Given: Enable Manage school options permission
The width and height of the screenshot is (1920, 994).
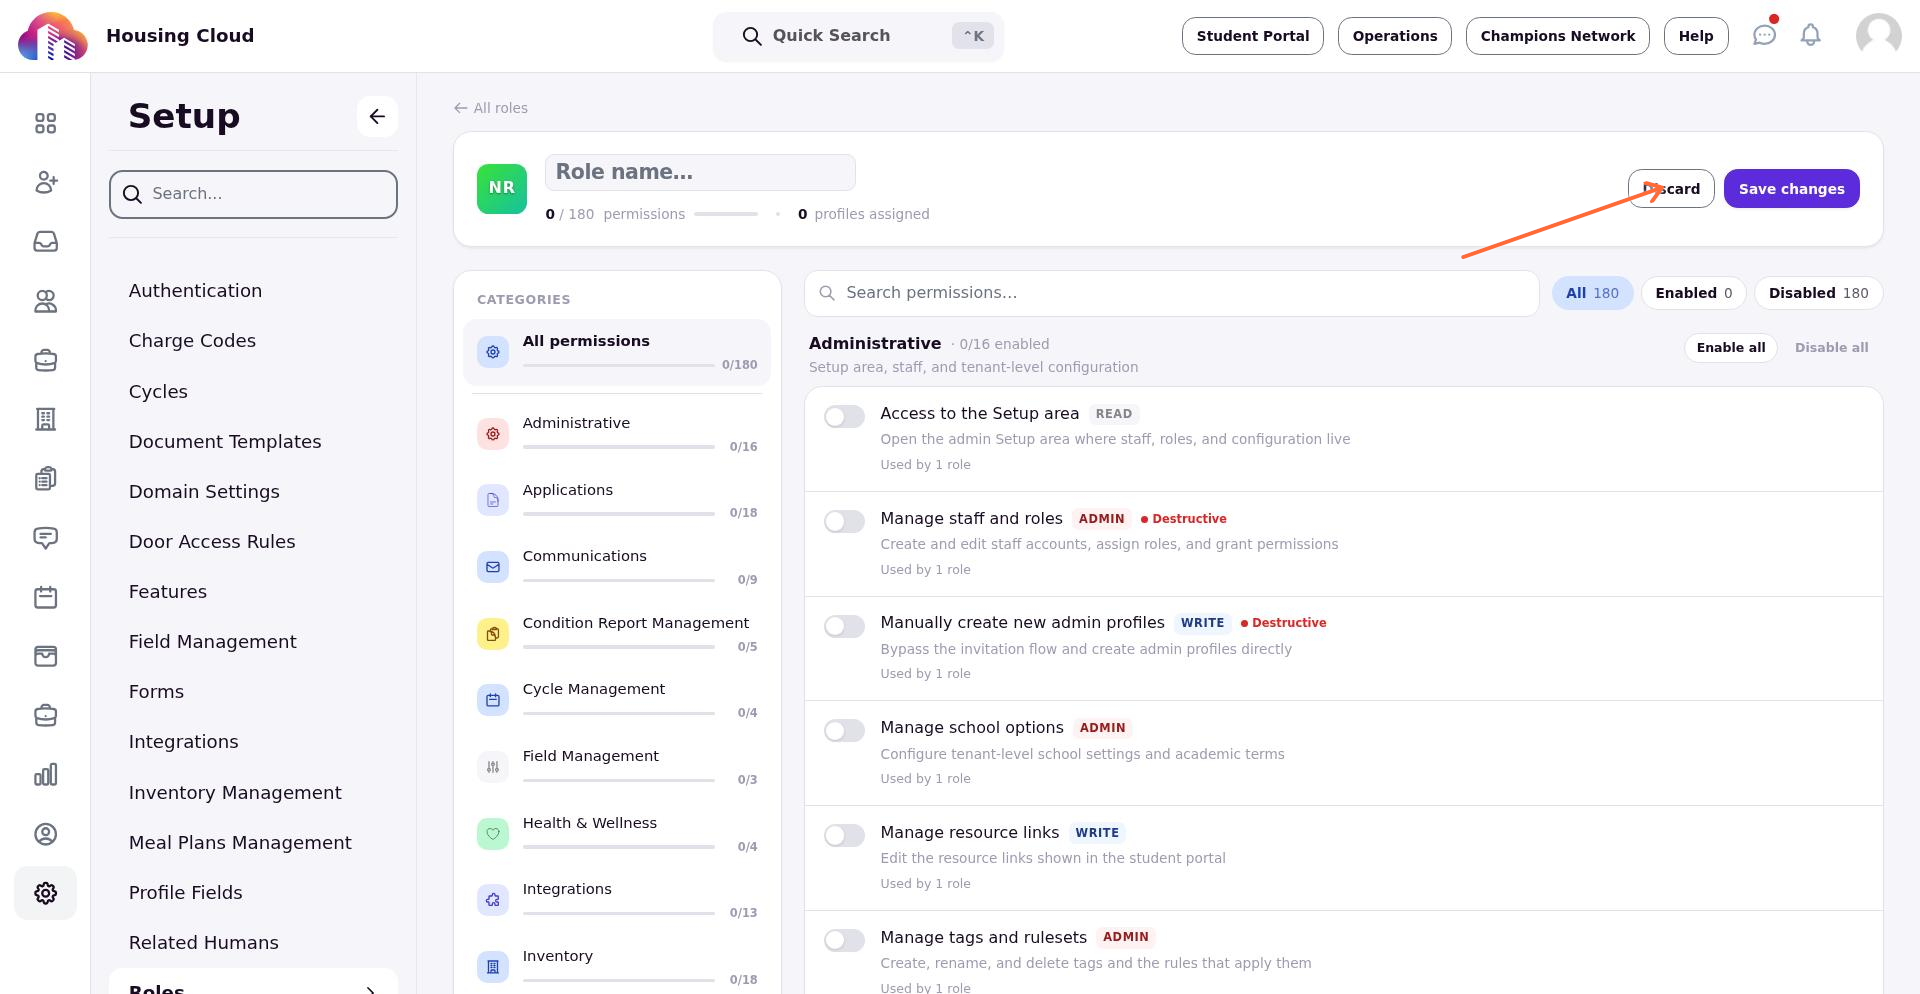Looking at the screenshot, I should pos(844,731).
